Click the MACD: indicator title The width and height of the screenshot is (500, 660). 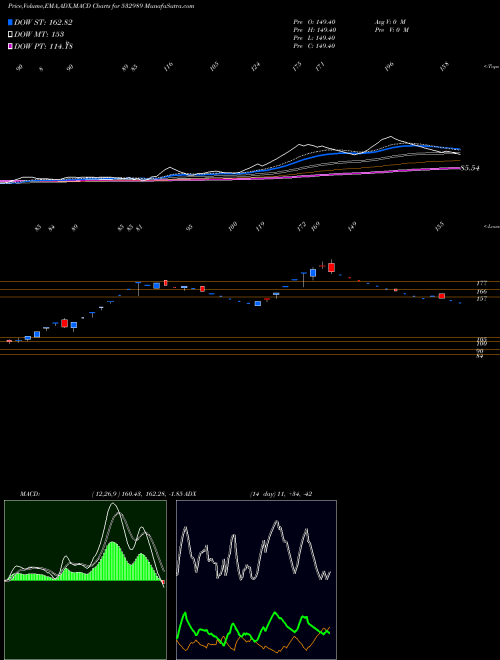(30, 494)
